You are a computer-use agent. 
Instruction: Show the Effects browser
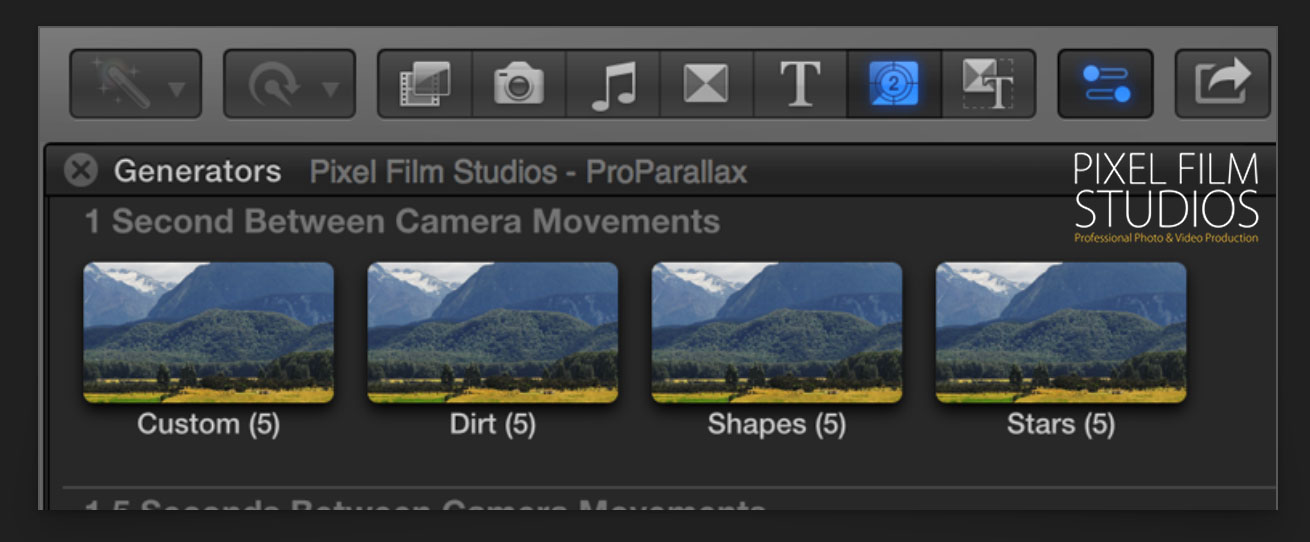tap(425, 84)
